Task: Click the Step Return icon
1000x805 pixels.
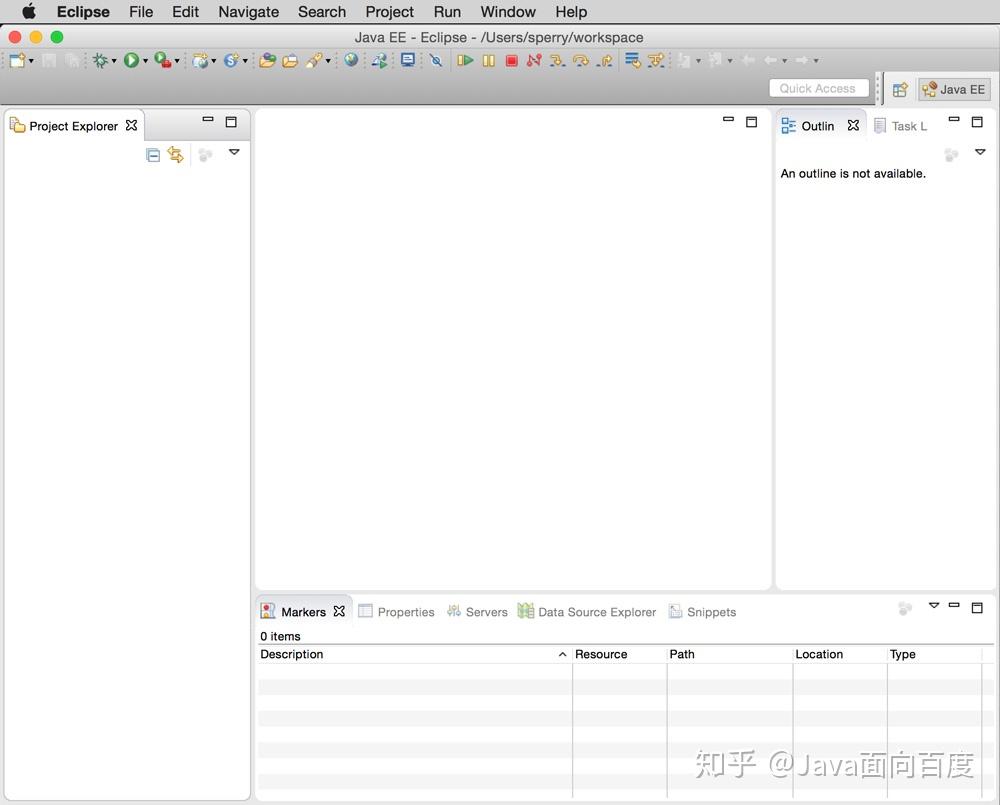Action: pos(605,61)
